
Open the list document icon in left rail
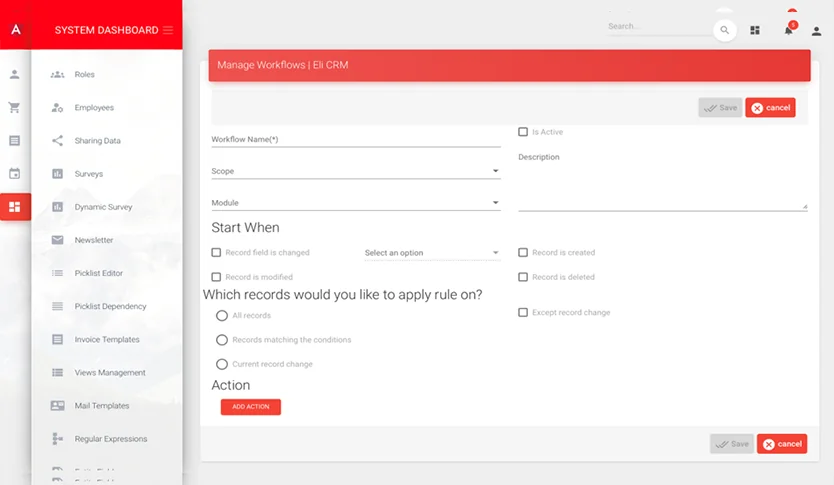pos(15,140)
